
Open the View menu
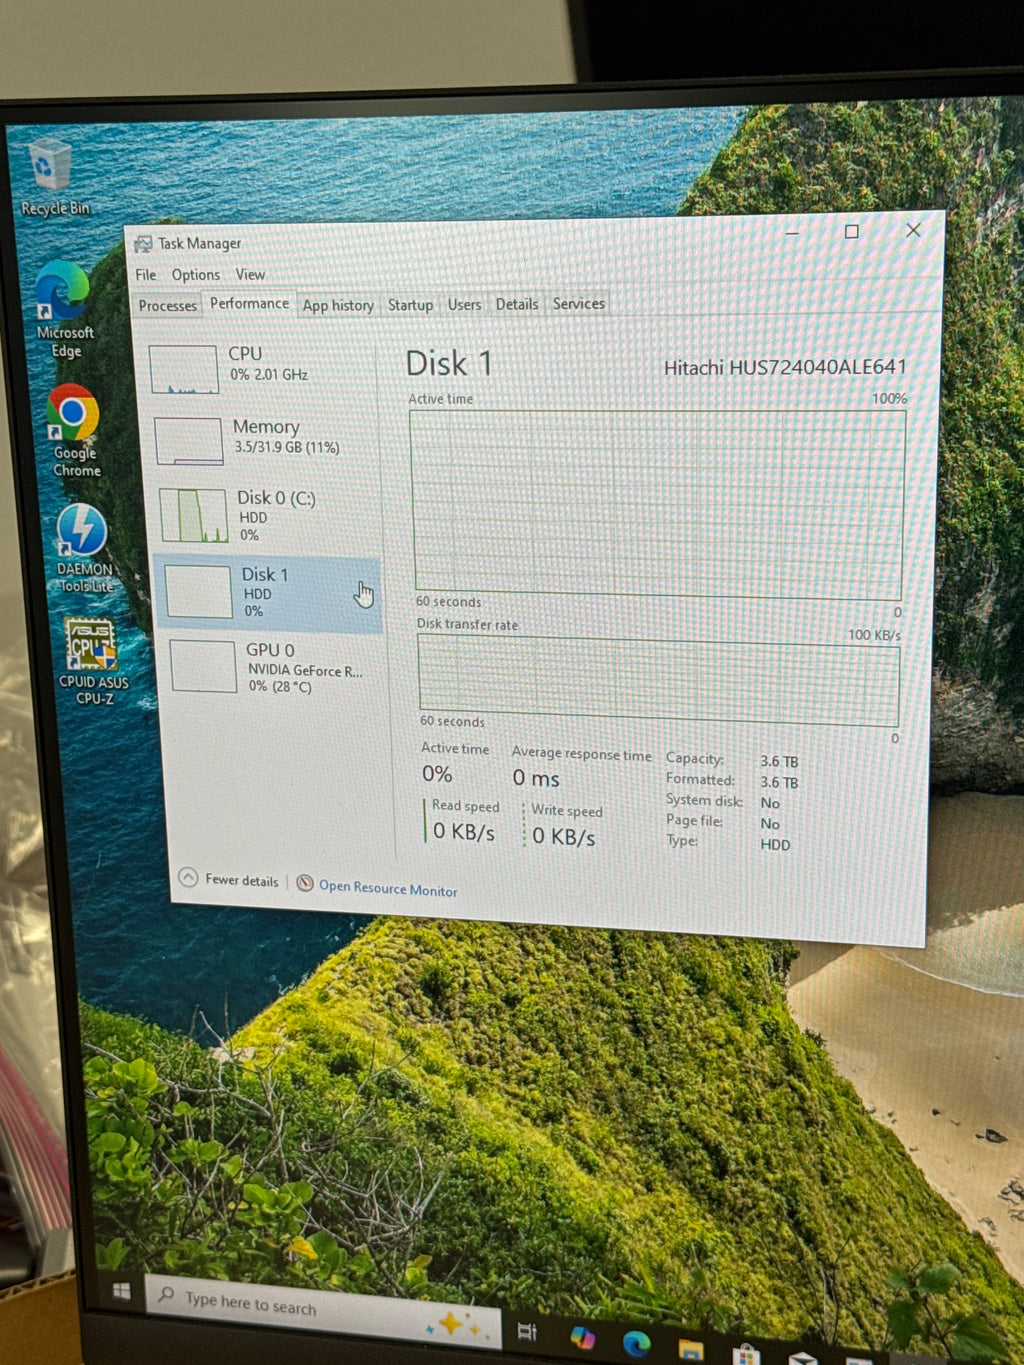pos(250,274)
